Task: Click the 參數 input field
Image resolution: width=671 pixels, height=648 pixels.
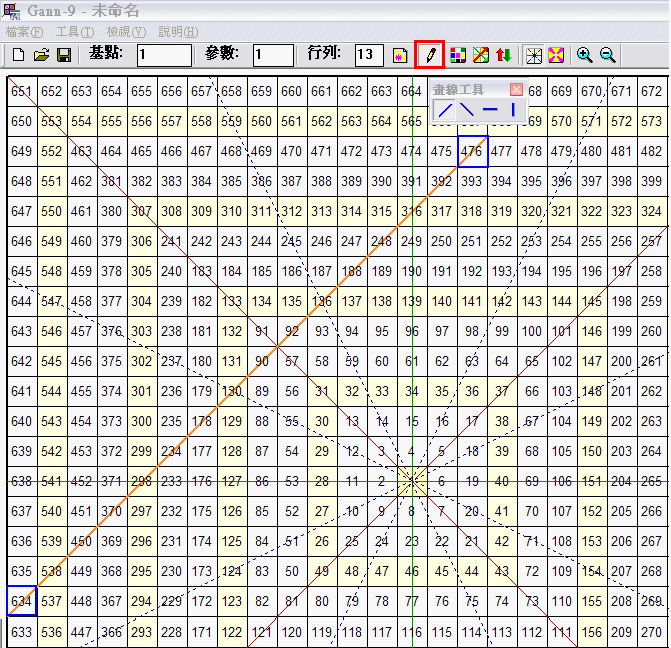Action: [x=273, y=55]
